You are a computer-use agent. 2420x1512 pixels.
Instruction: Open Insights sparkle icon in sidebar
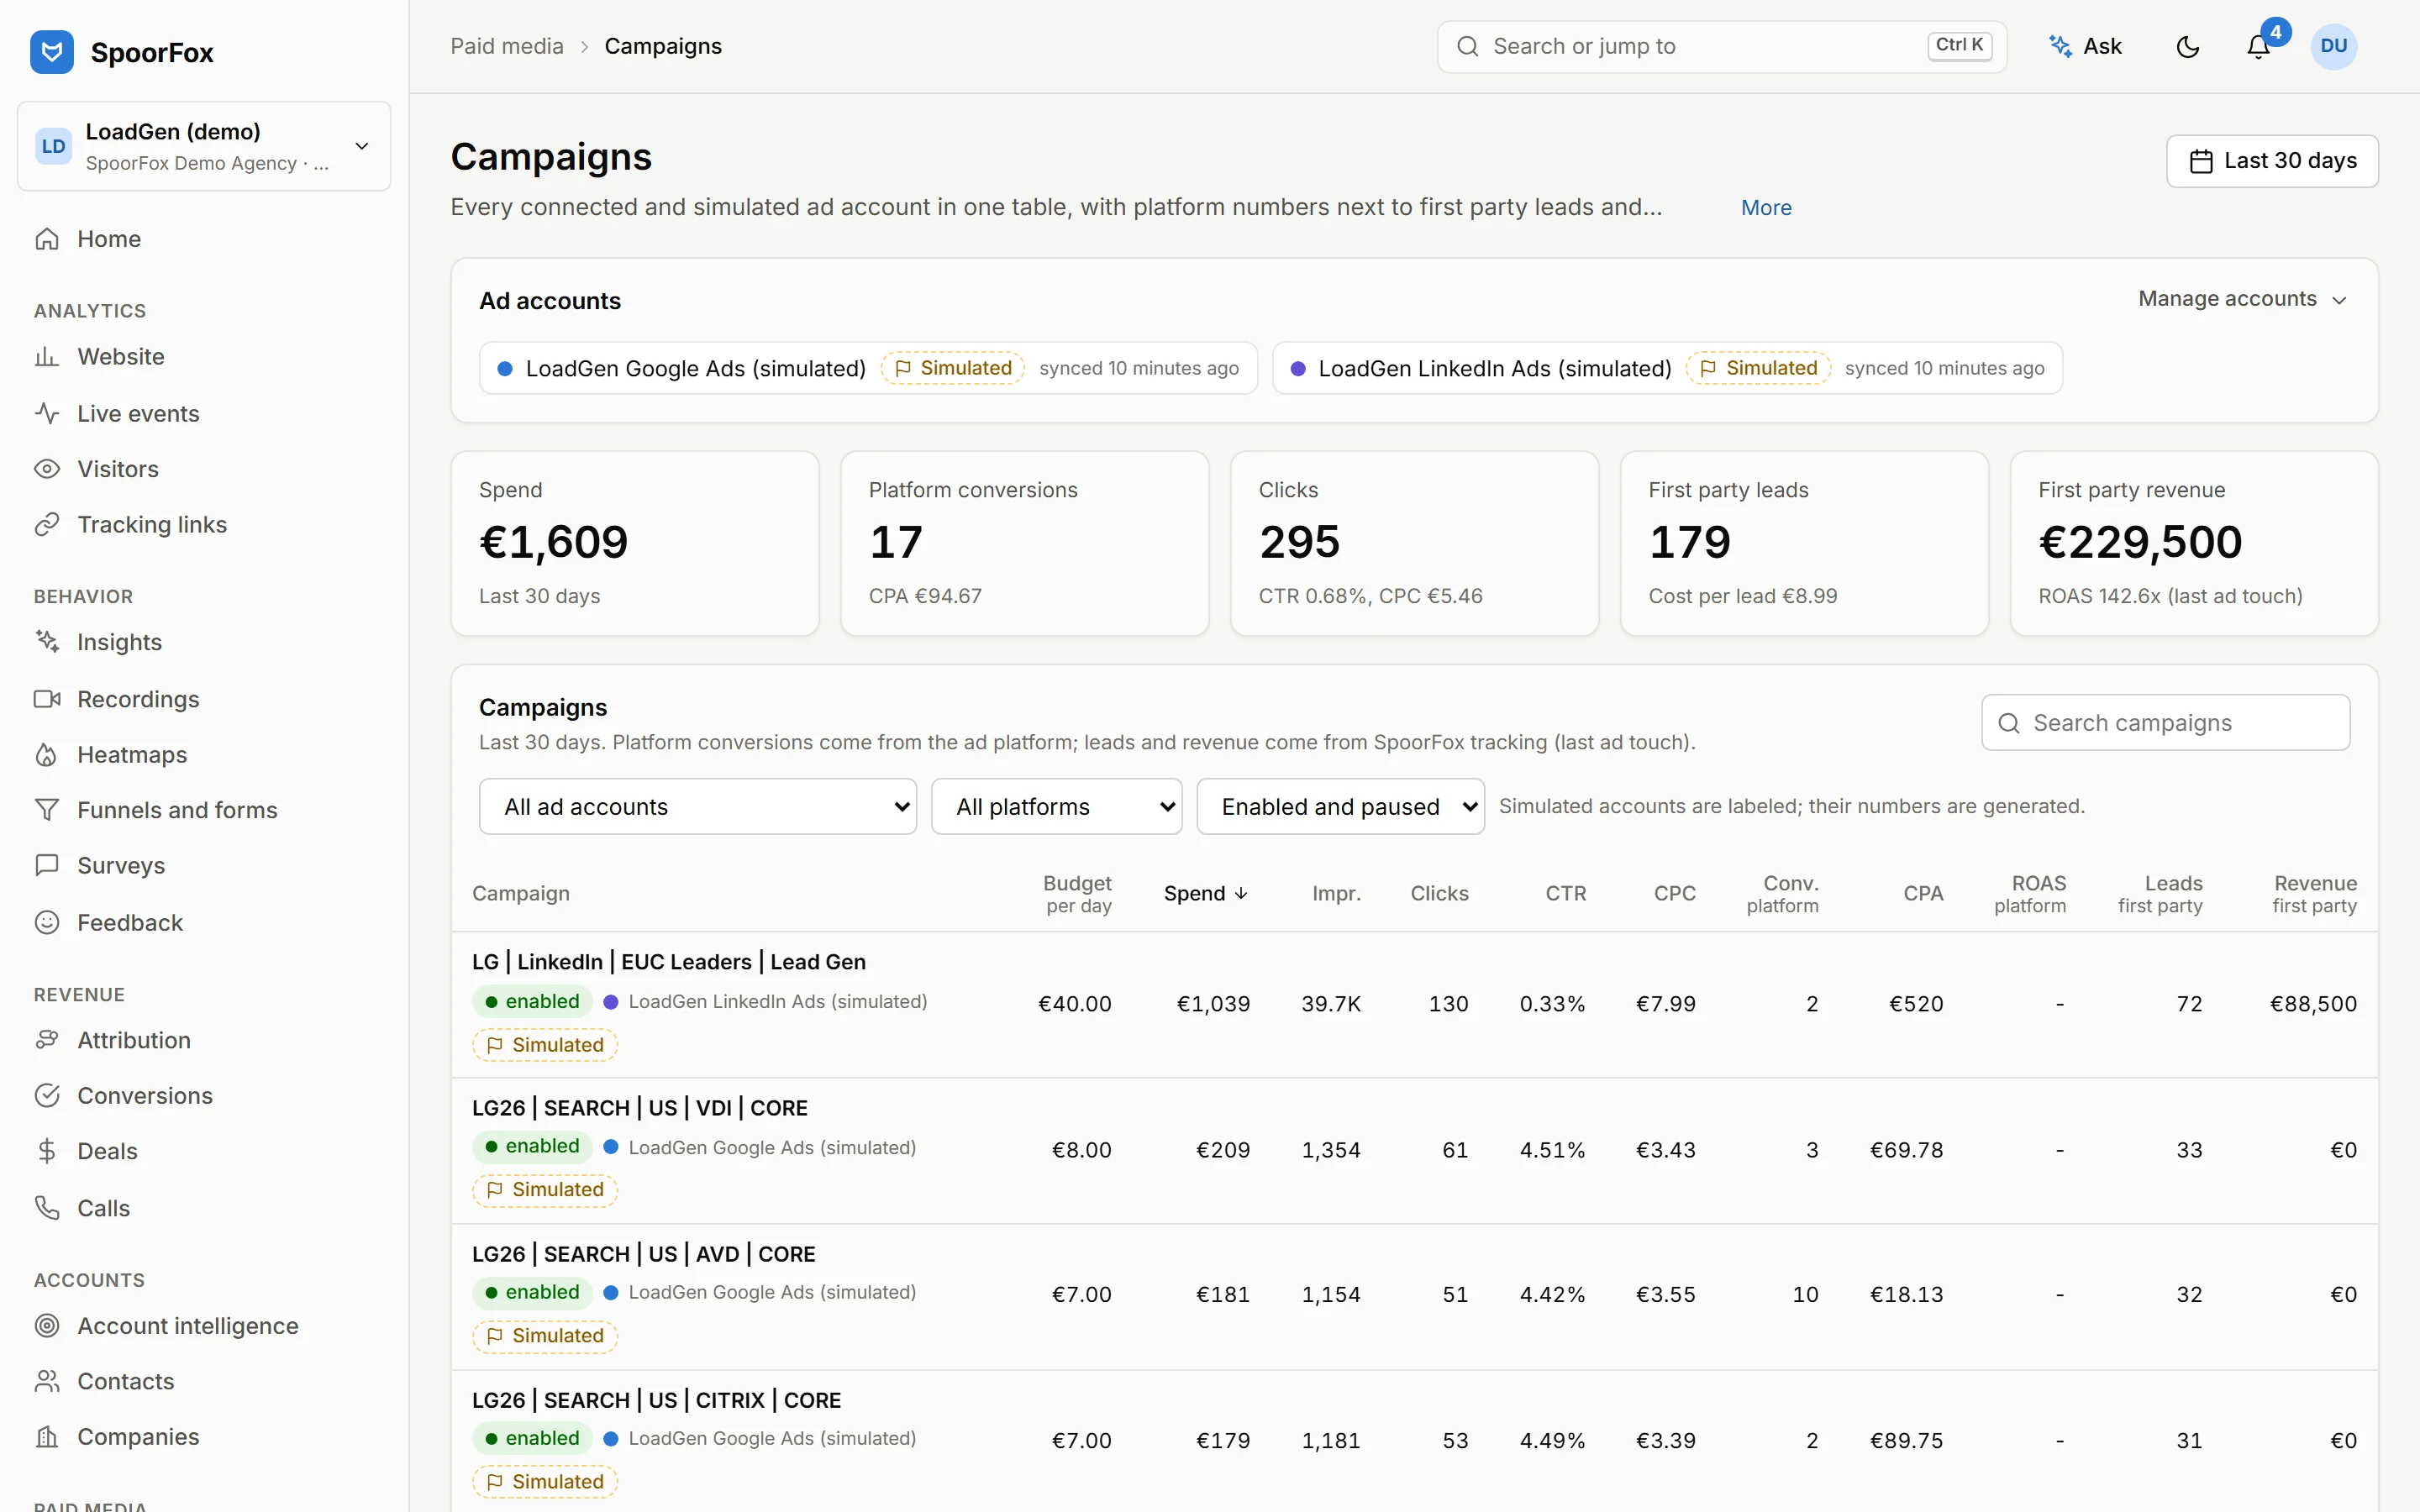[47, 642]
